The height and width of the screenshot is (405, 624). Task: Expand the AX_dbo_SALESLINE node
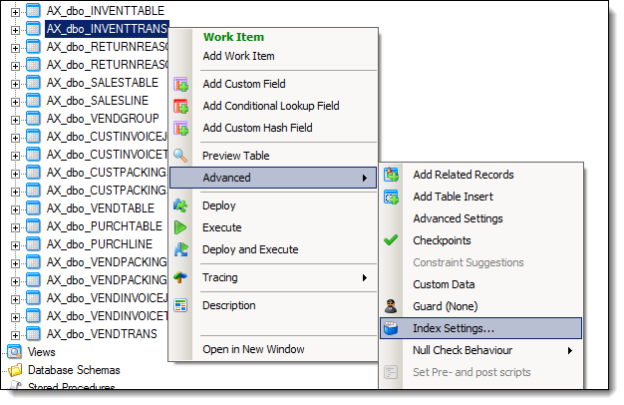point(15,102)
